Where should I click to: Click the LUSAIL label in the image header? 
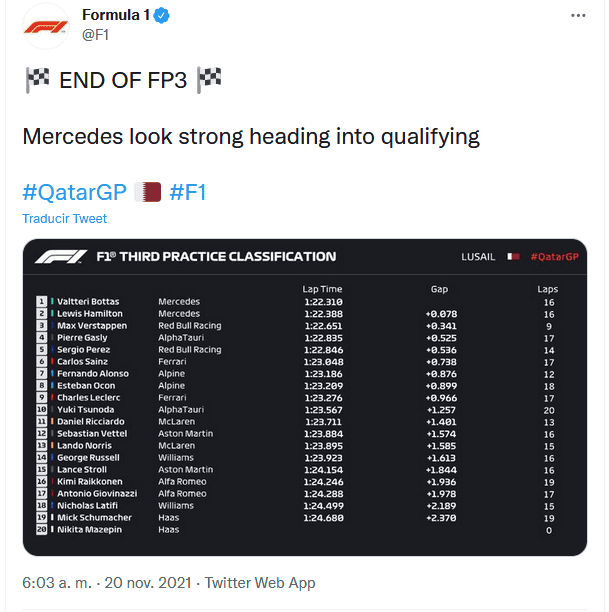click(x=478, y=257)
